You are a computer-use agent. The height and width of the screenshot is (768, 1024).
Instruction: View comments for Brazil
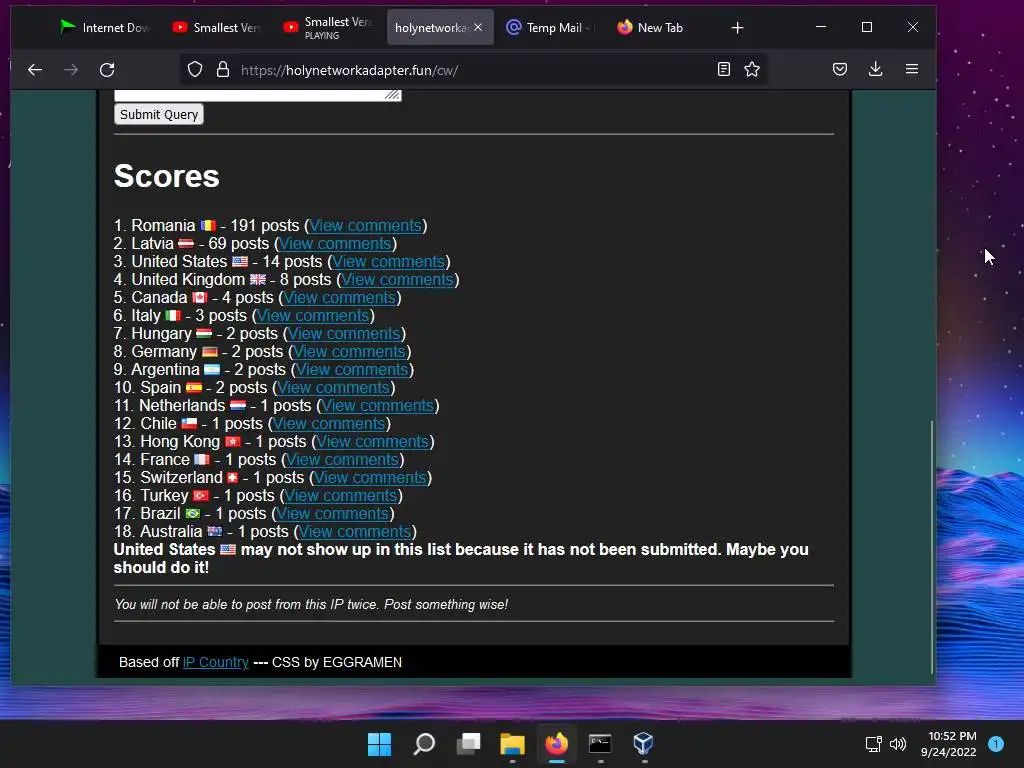click(x=332, y=513)
